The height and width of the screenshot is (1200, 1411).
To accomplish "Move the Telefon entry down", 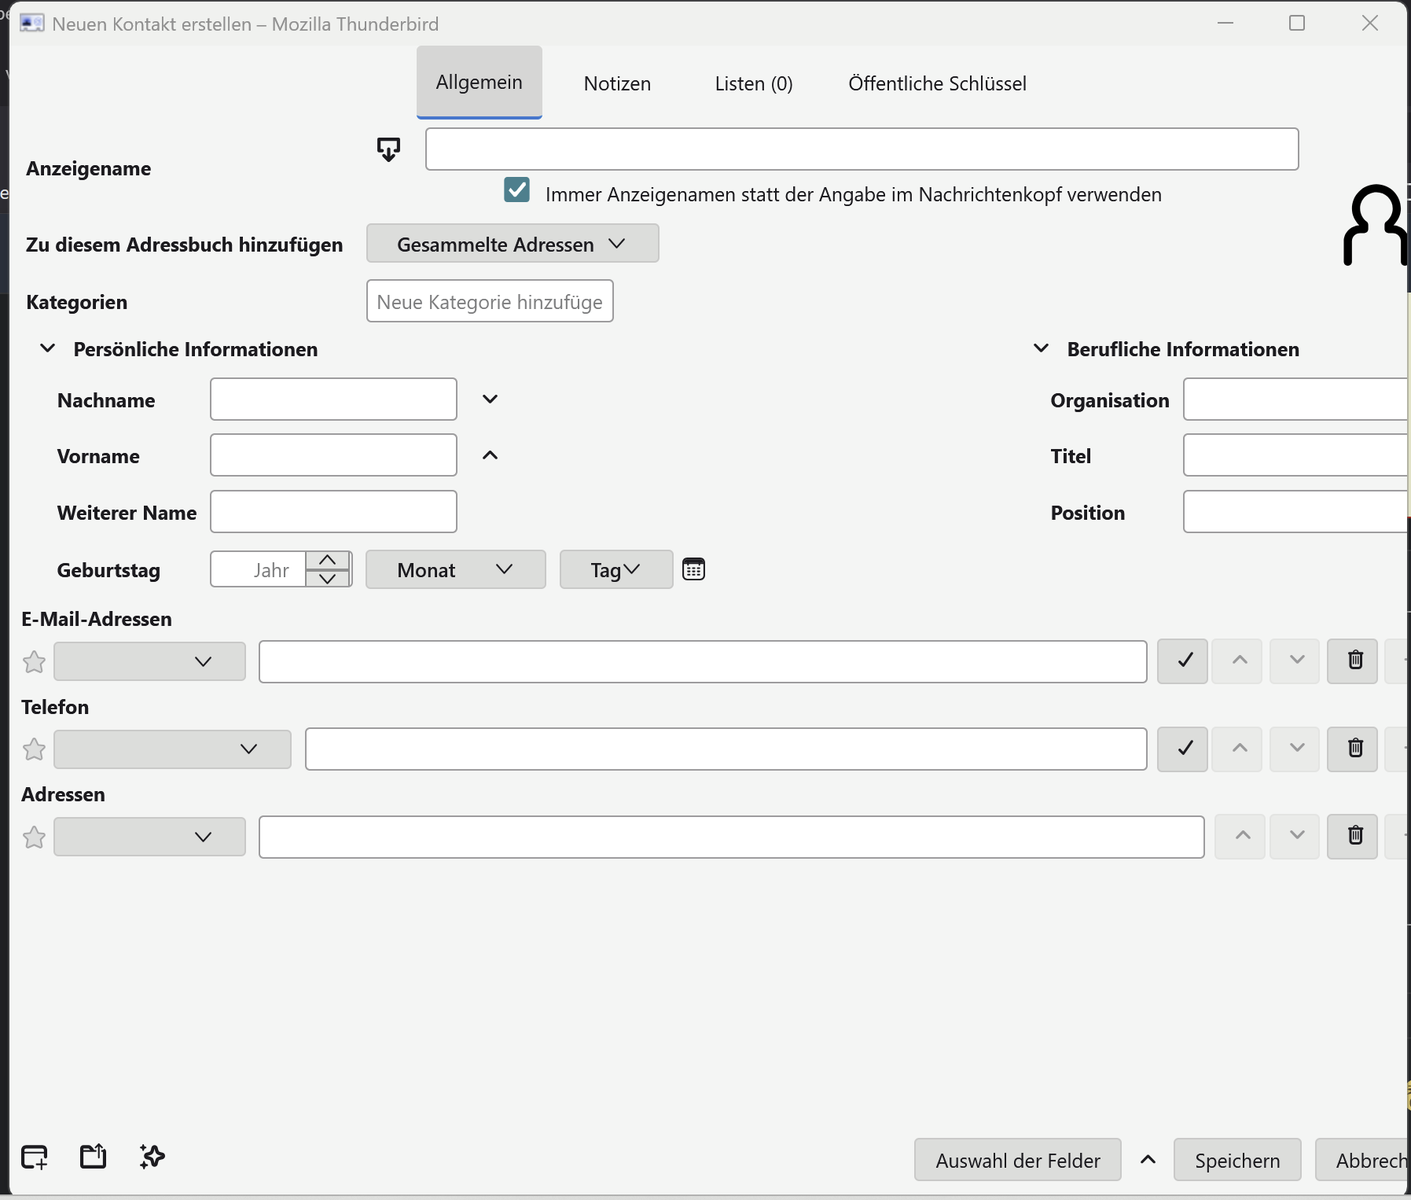I will [x=1296, y=748].
